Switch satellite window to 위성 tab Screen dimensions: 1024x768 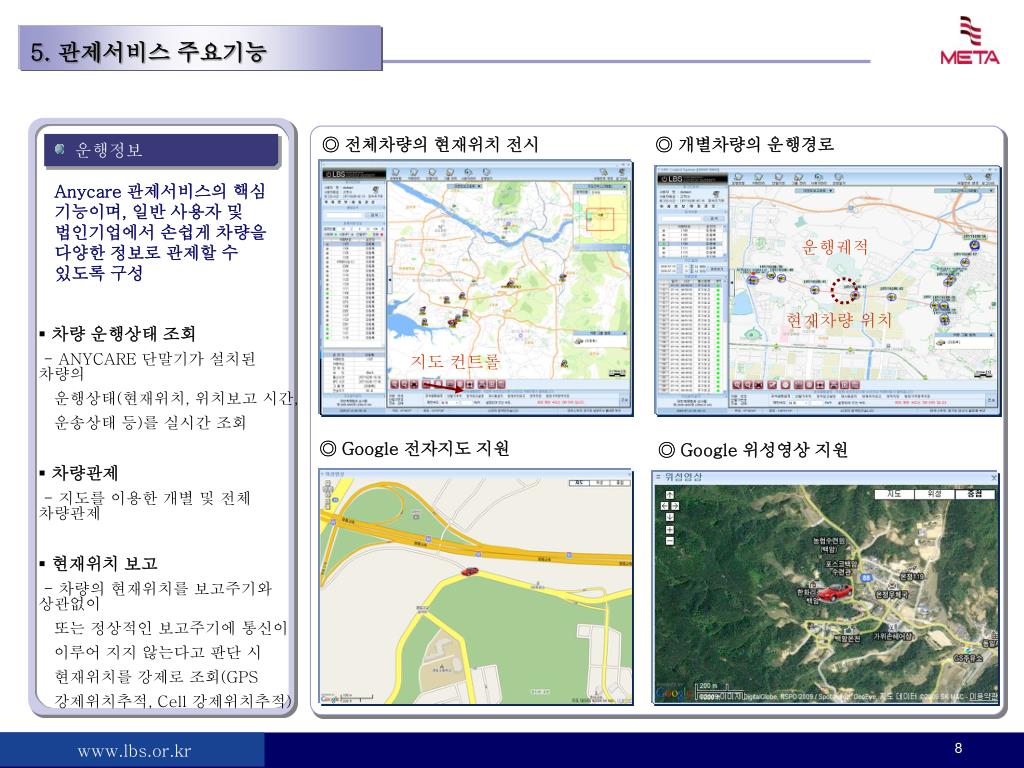[934, 494]
